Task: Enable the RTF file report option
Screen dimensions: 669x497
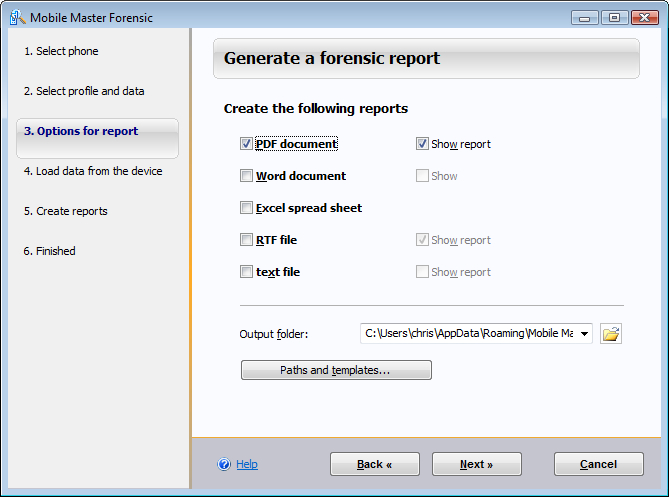Action: coord(246,240)
